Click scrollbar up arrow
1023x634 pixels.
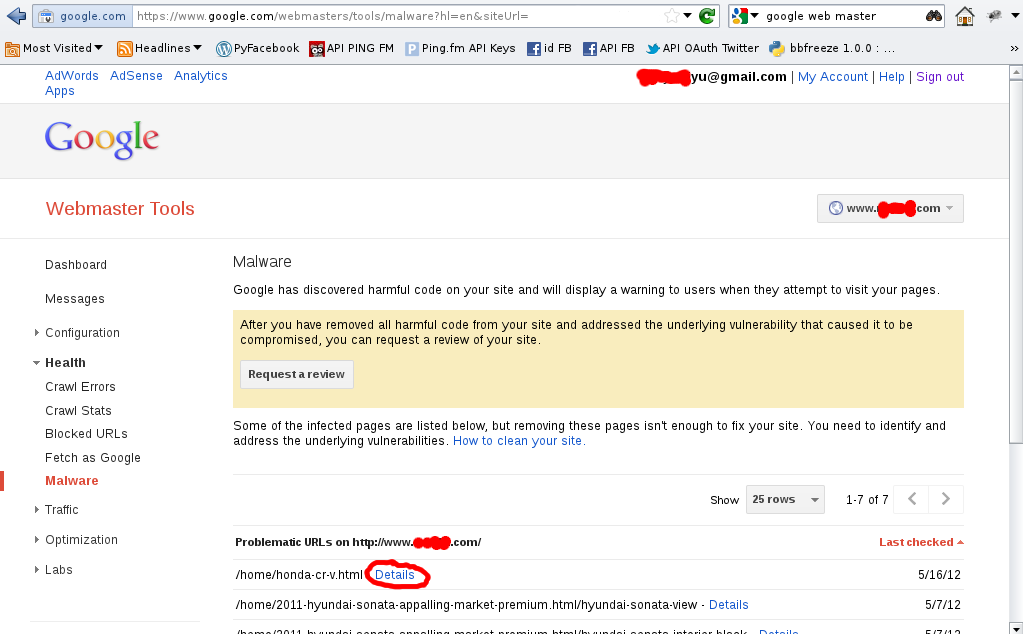pos(1016,72)
